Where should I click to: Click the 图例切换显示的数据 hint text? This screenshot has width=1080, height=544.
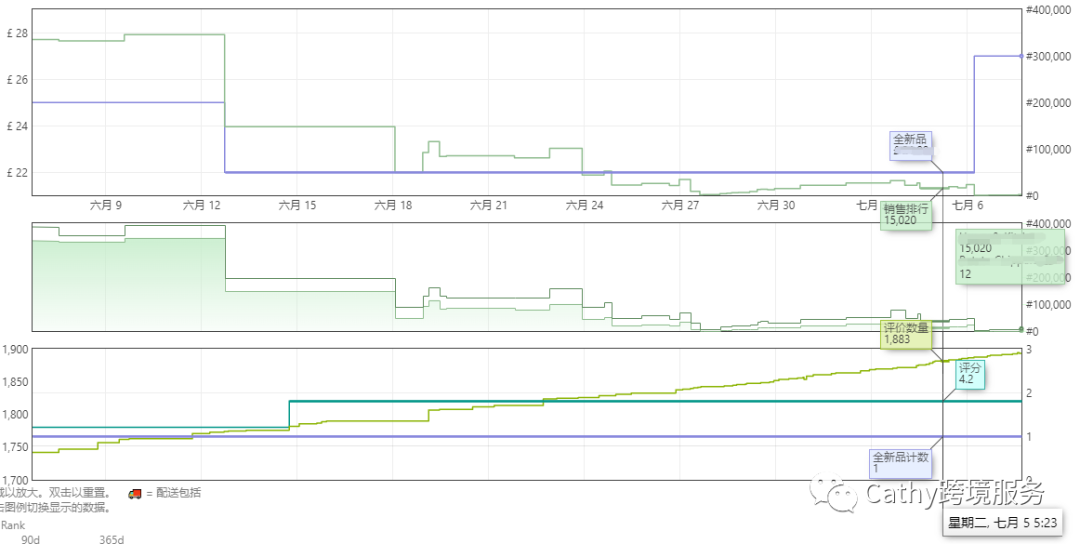[56, 508]
